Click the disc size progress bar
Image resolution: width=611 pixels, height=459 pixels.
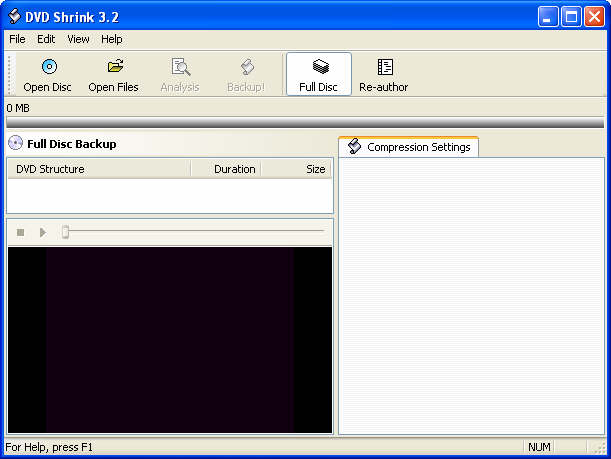click(305, 122)
